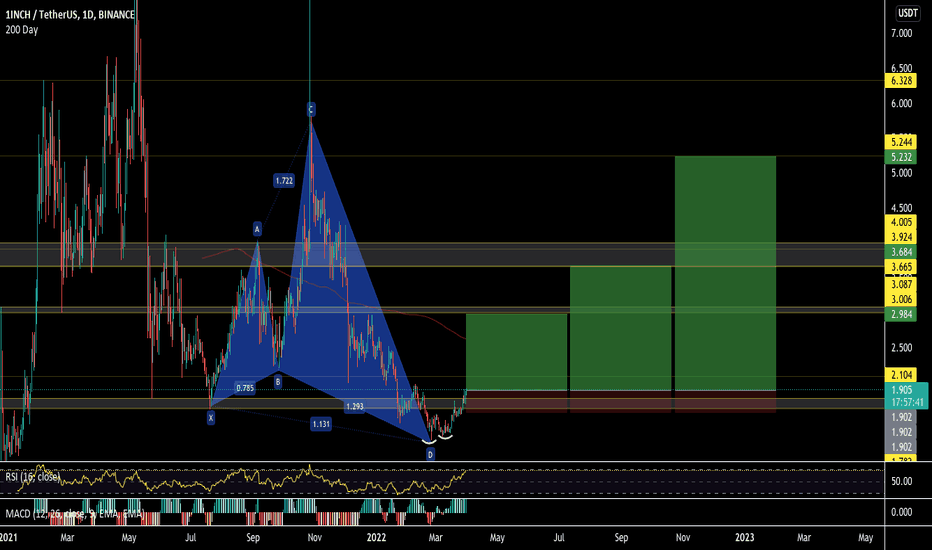Select the long position box targeting 3.665
This screenshot has height=550, width=932.
tap(621, 339)
